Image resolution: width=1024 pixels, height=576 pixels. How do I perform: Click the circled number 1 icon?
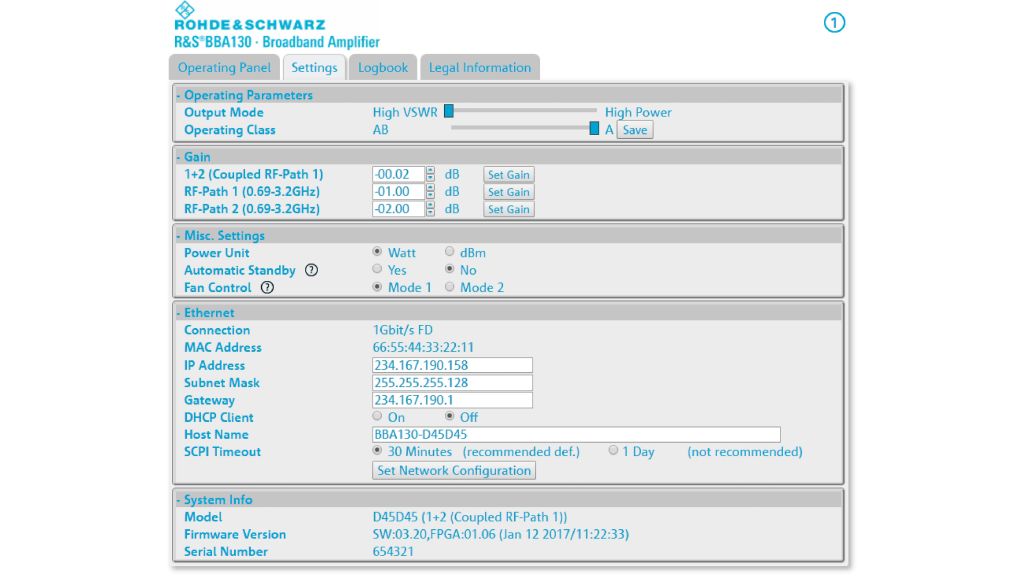834,22
